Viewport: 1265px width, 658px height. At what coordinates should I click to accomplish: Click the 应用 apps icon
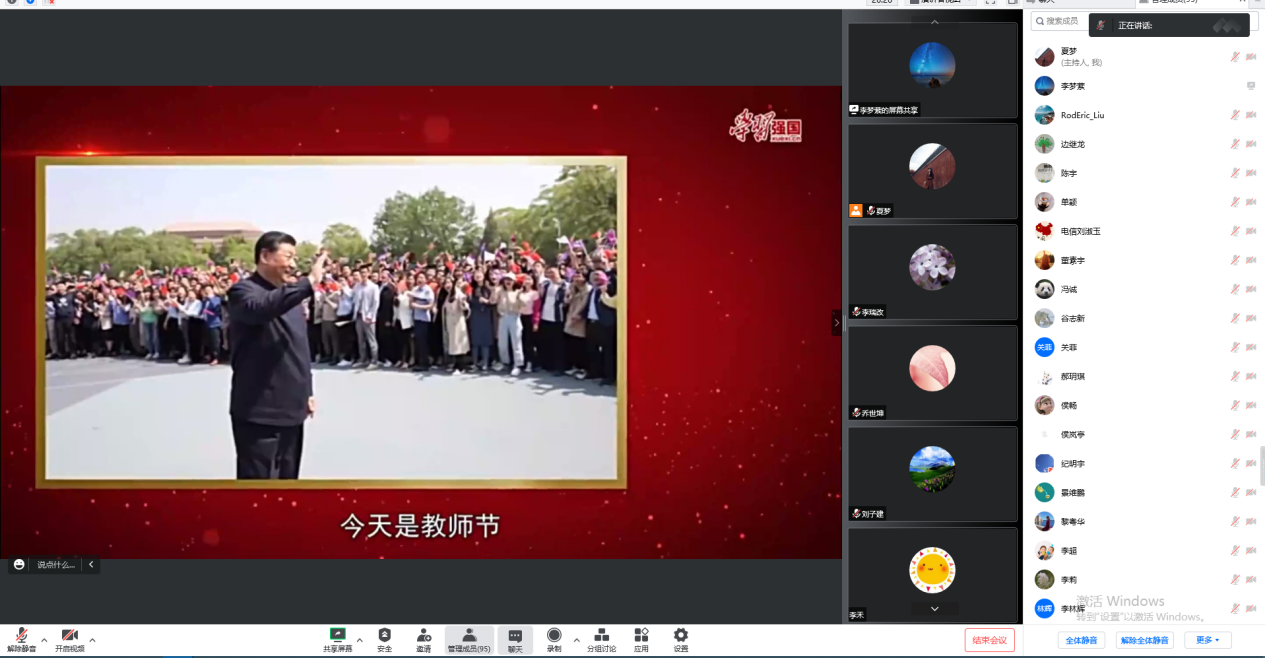tap(641, 635)
